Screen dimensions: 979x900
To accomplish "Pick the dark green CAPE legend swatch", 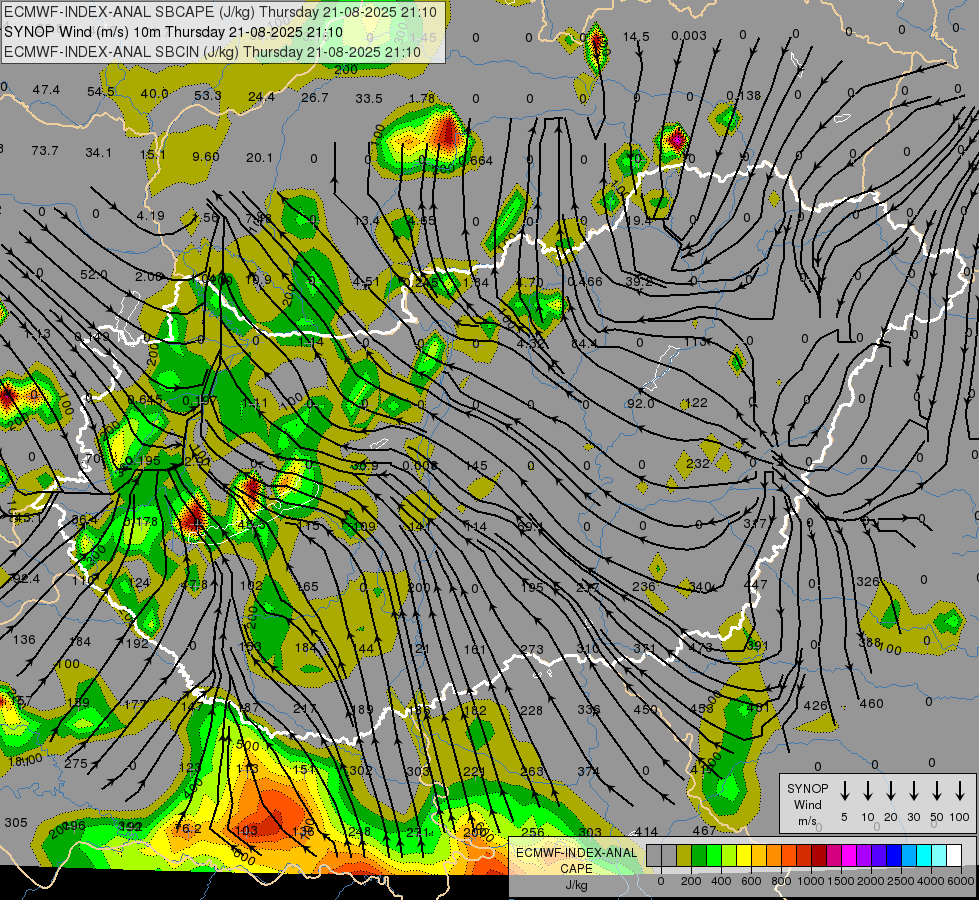I will (x=699, y=855).
